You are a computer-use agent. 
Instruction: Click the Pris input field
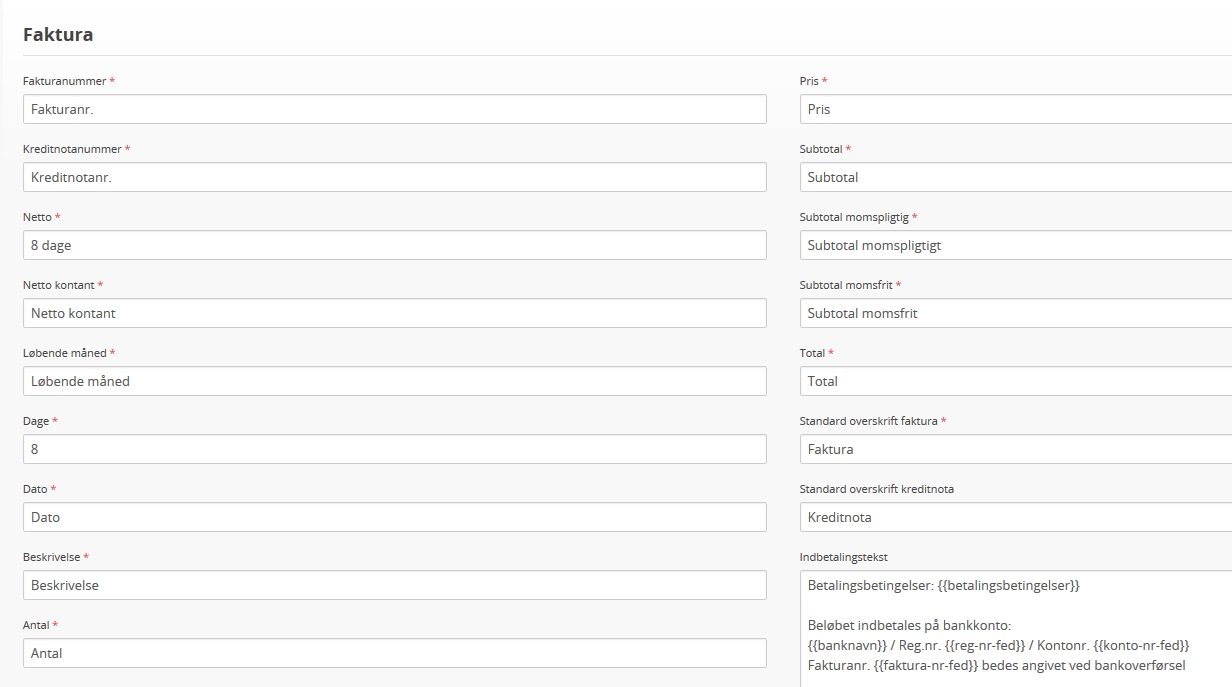(1016, 109)
